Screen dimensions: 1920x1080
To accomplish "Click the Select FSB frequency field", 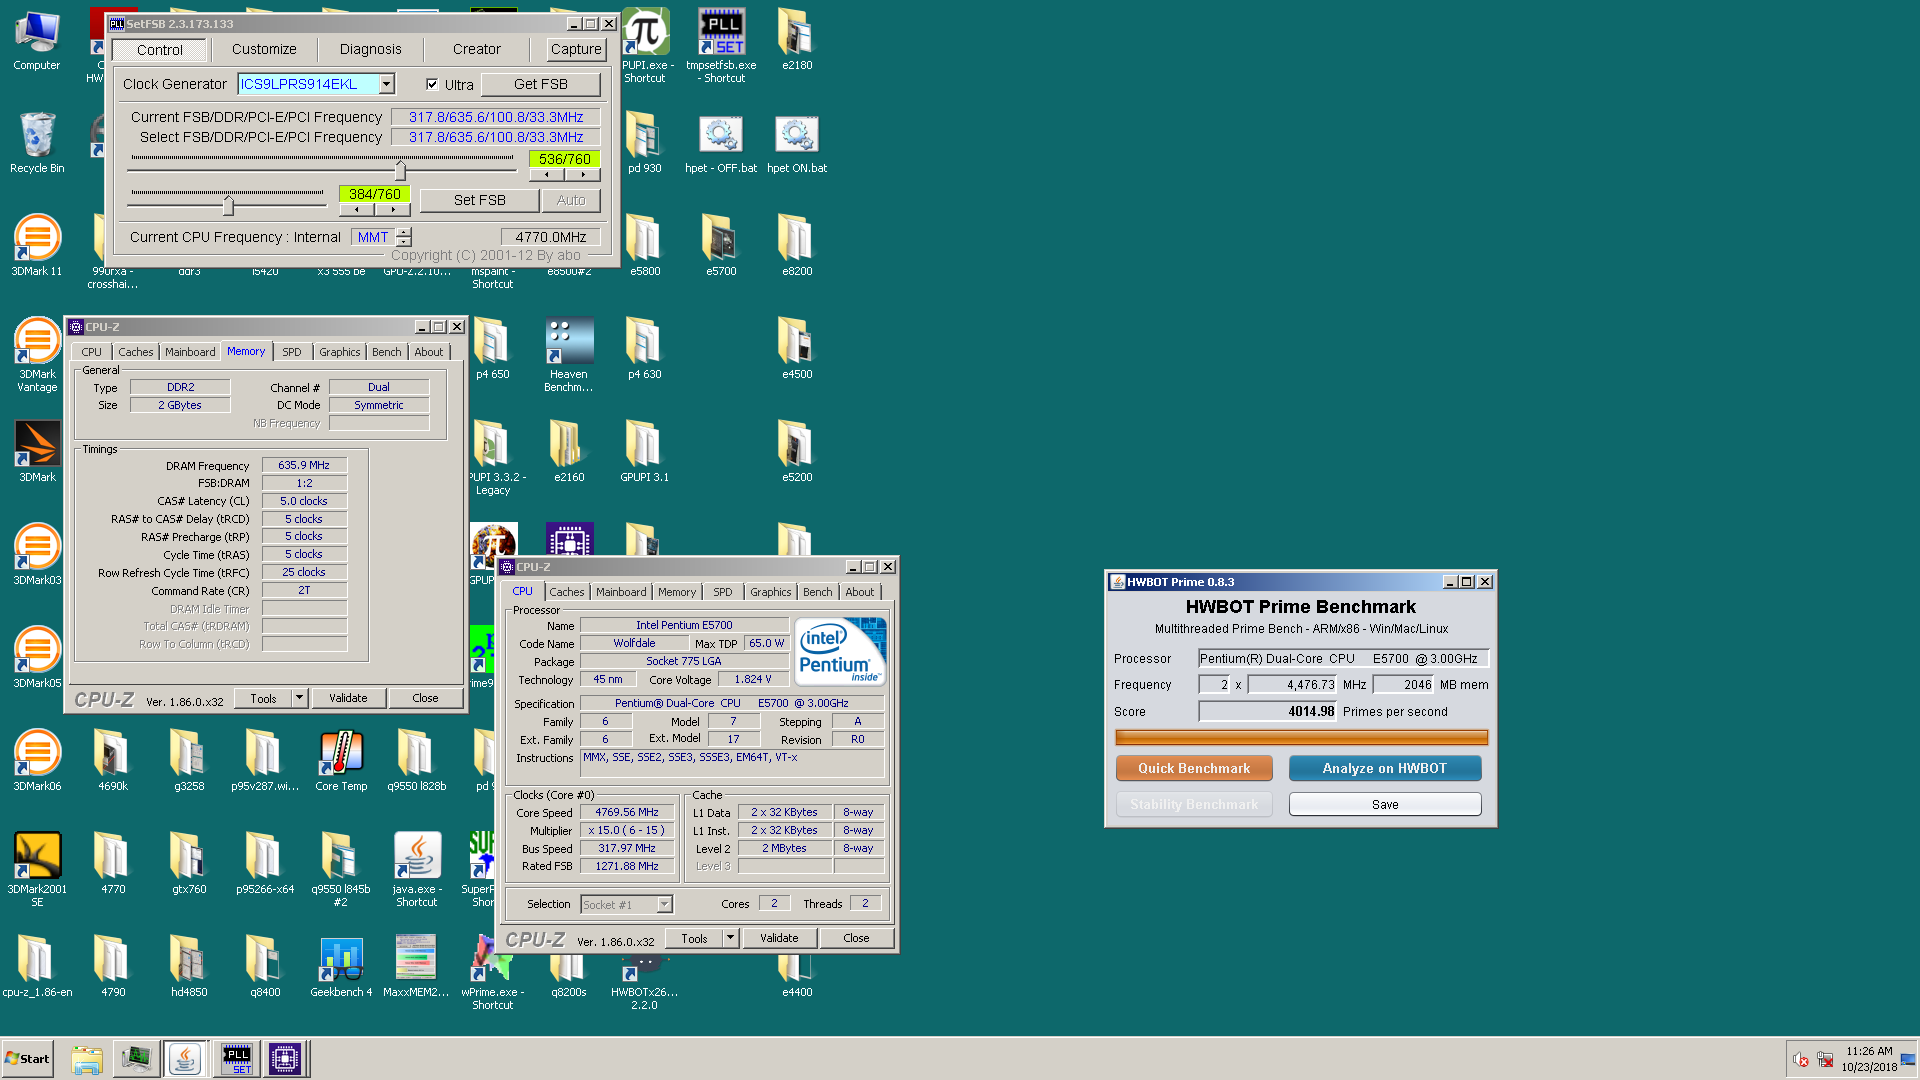I will (x=495, y=137).
